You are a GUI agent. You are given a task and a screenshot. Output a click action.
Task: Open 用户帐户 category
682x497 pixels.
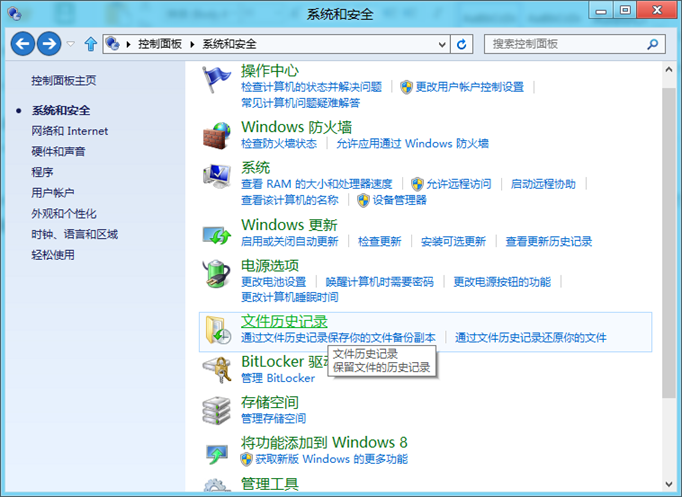[53, 193]
